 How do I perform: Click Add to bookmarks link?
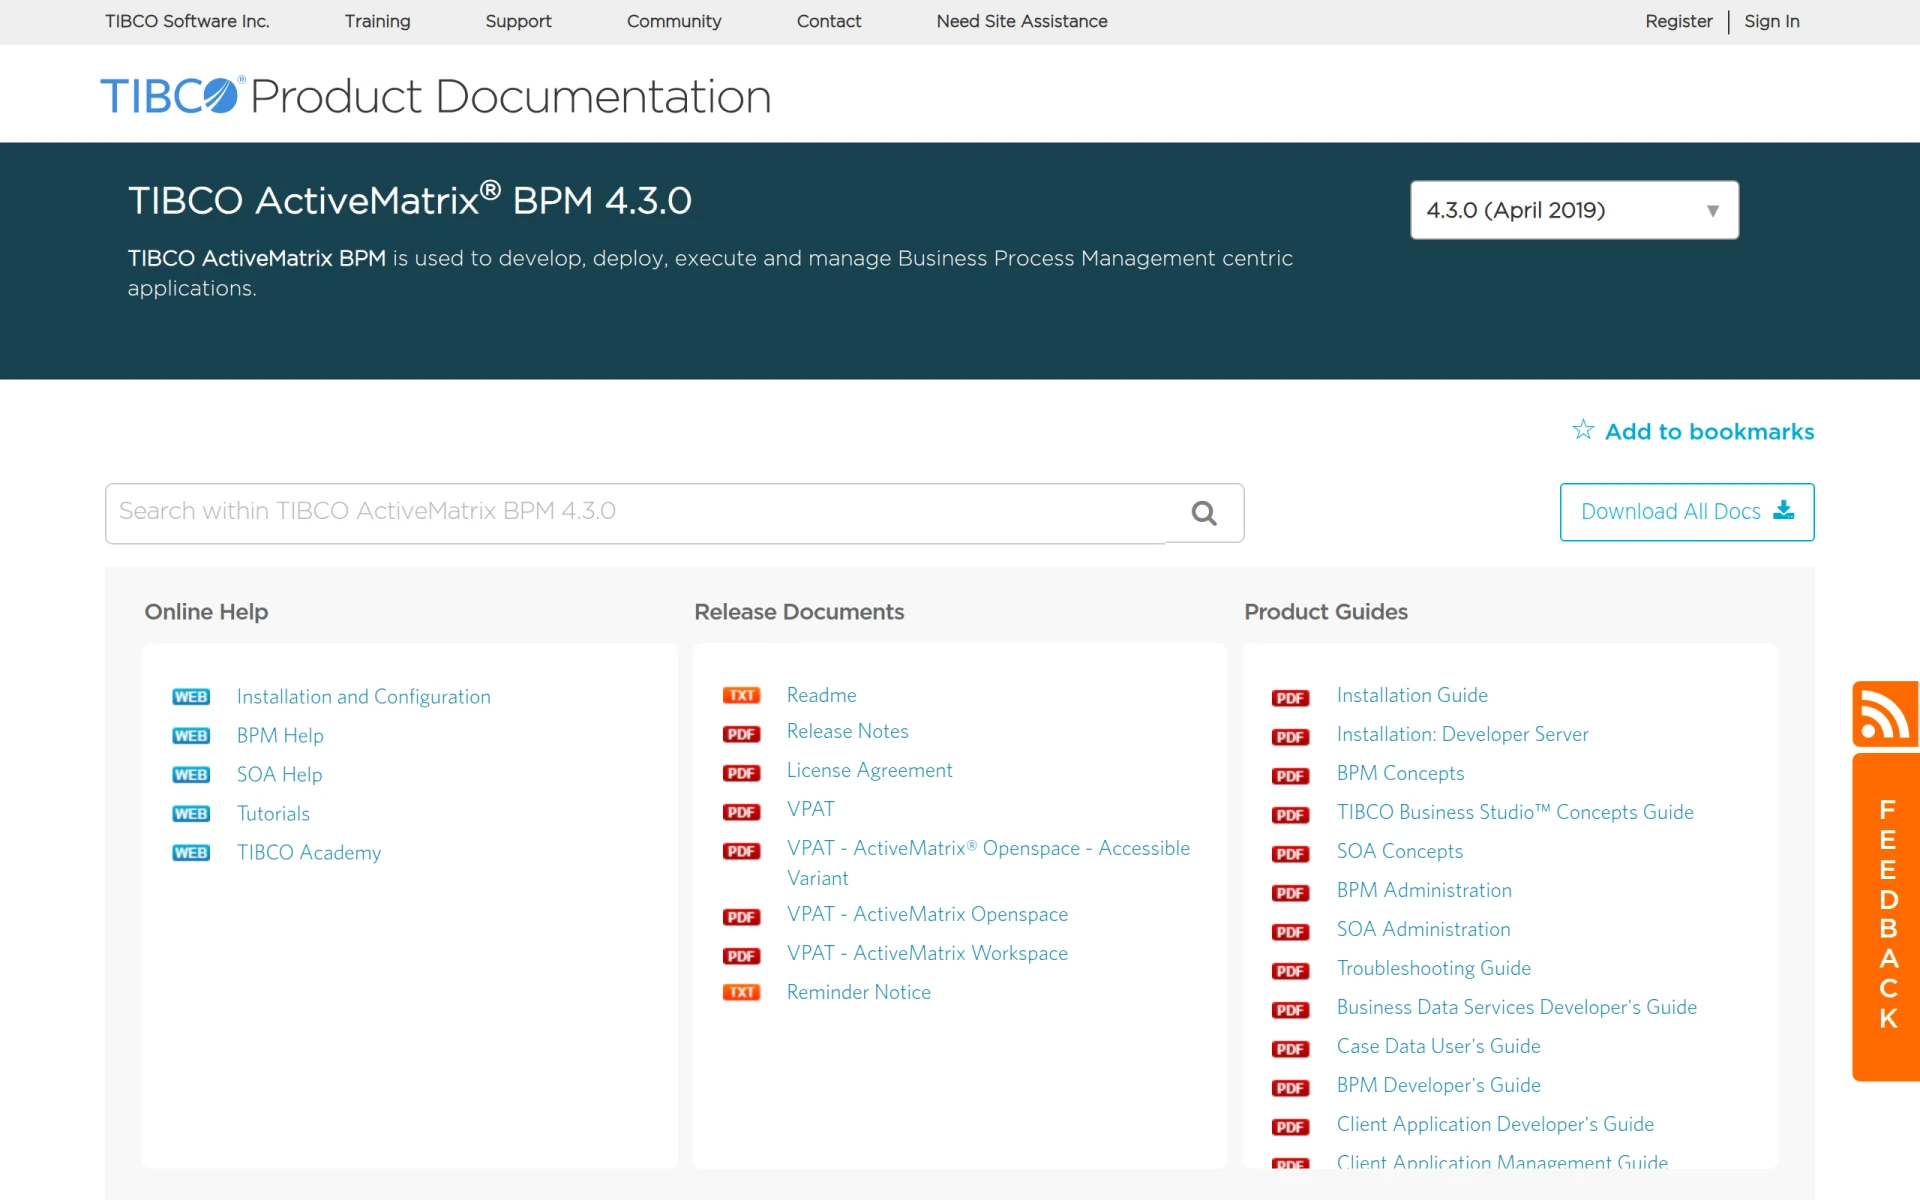[x=1709, y=431]
